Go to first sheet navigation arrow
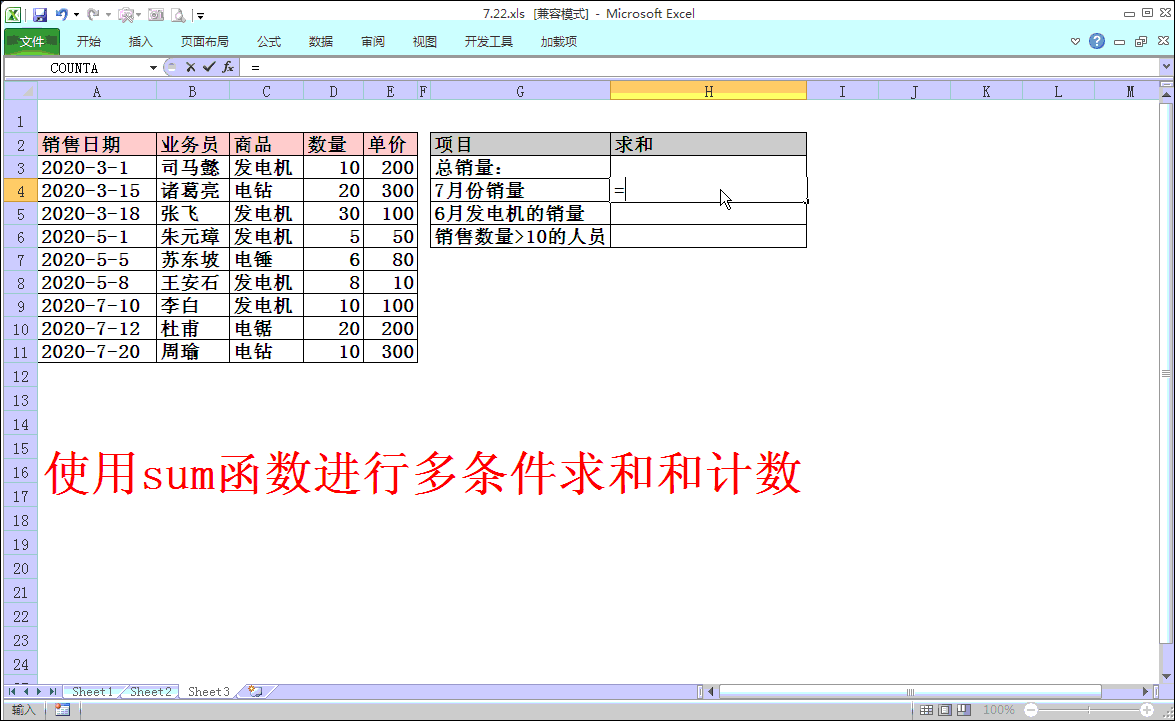1175x721 pixels. (12, 692)
